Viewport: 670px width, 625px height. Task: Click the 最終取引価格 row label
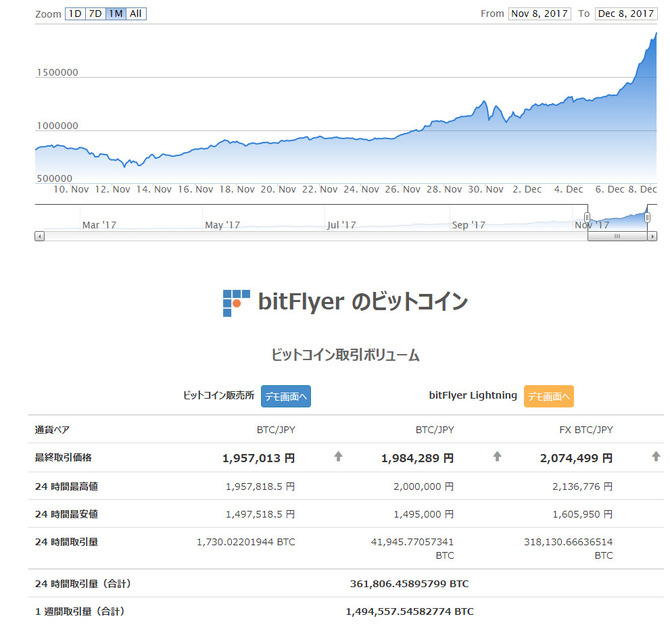coord(63,458)
